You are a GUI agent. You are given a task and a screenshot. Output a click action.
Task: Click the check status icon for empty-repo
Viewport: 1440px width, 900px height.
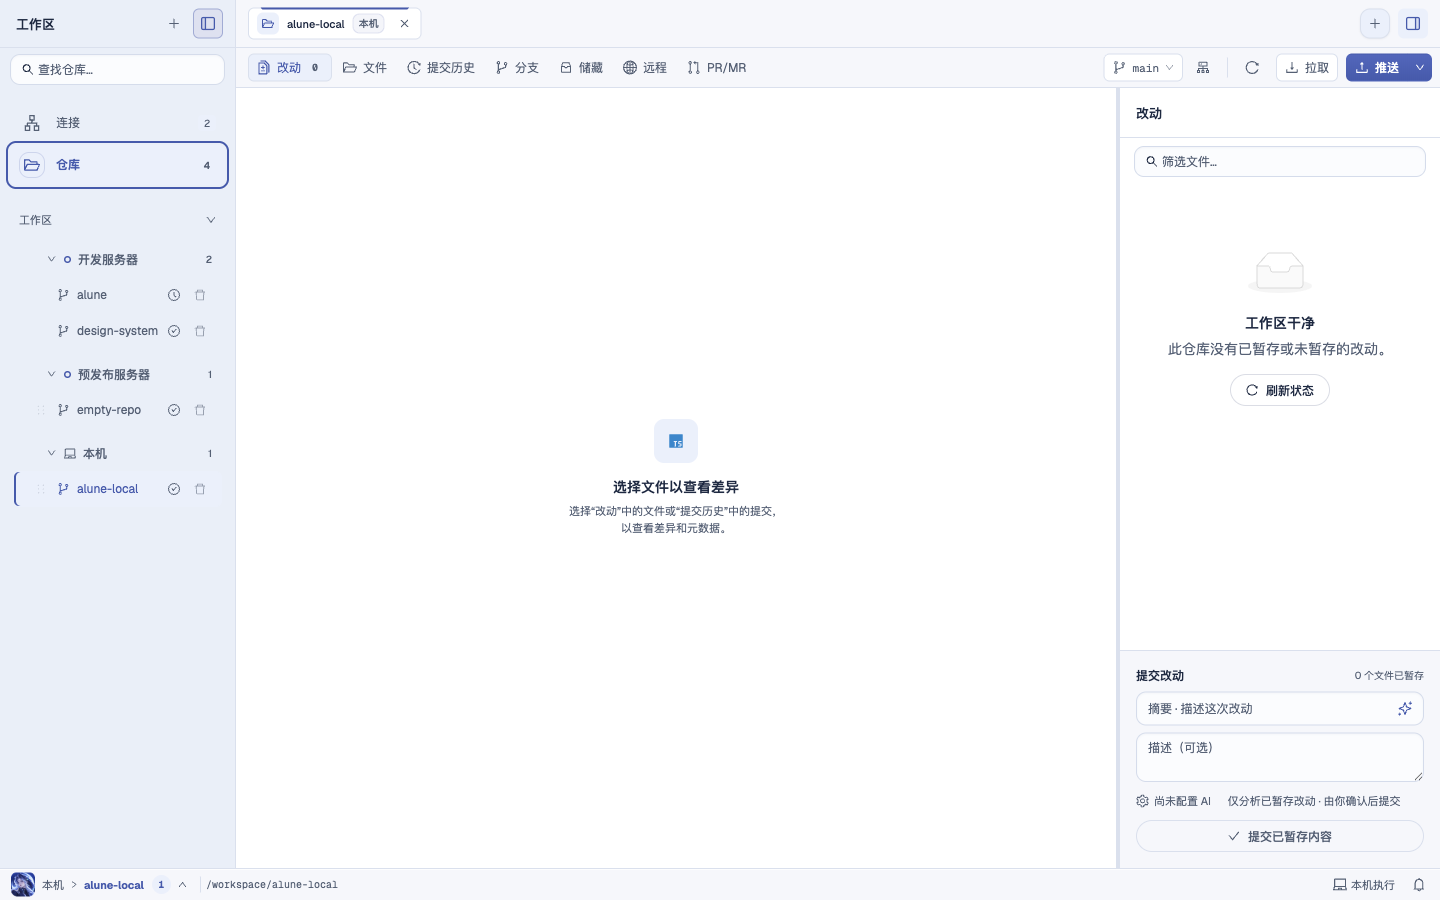click(174, 410)
